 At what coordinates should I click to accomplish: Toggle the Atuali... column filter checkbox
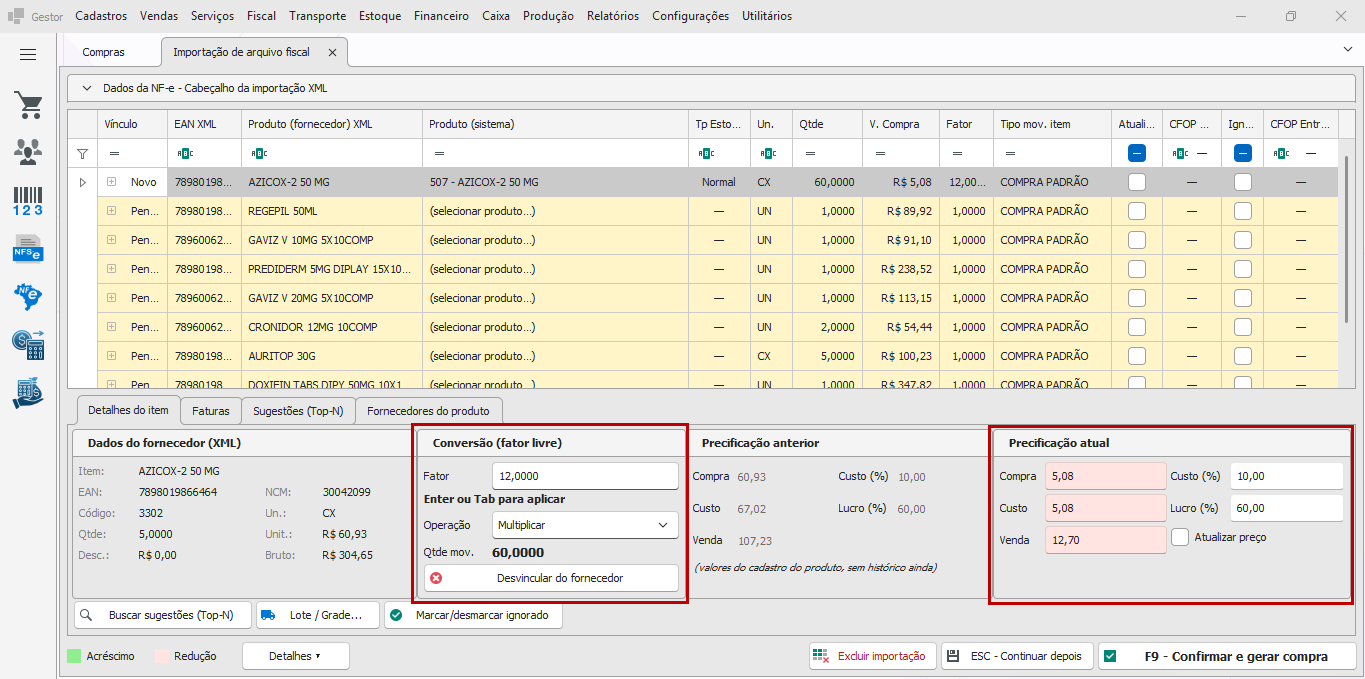coord(1136,154)
